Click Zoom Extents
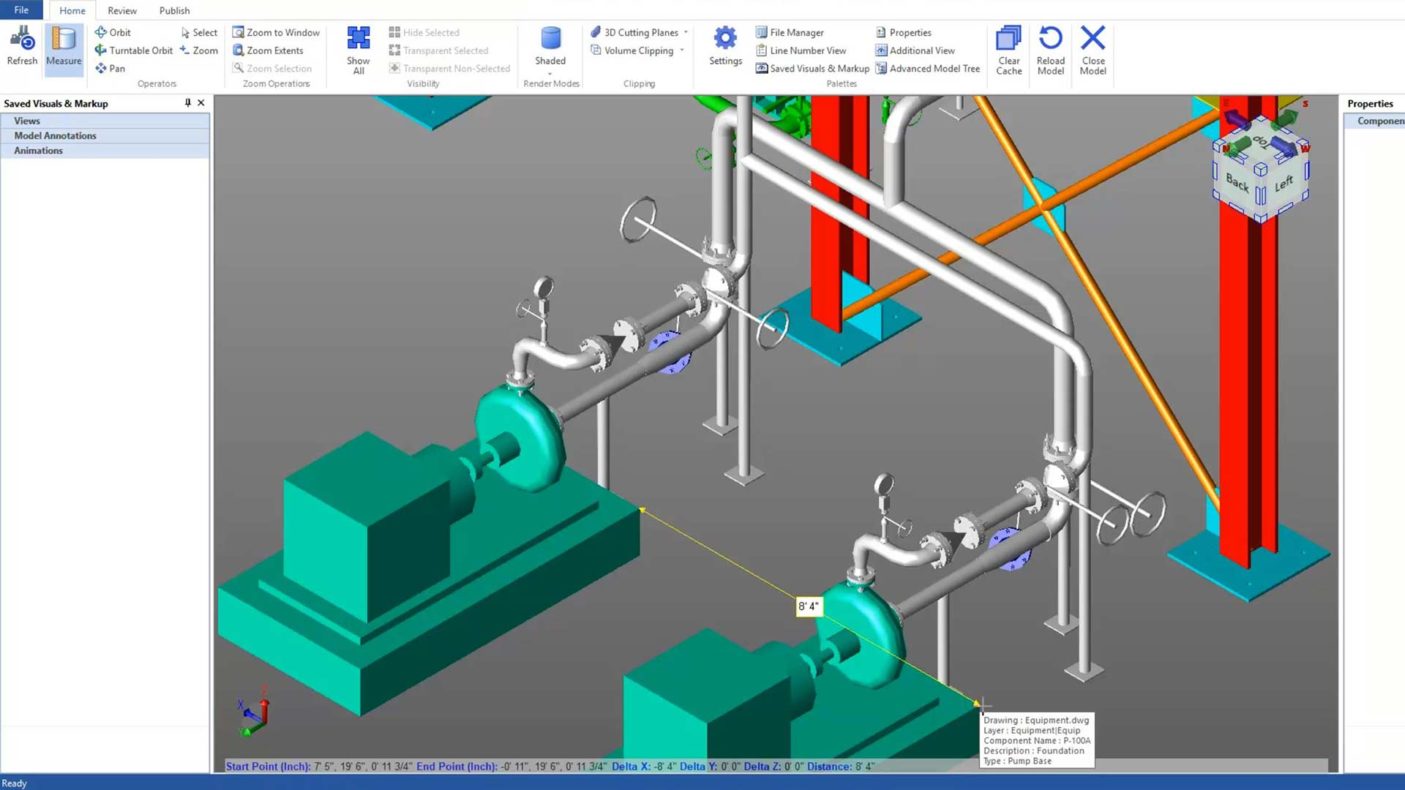 pyautogui.click(x=268, y=51)
